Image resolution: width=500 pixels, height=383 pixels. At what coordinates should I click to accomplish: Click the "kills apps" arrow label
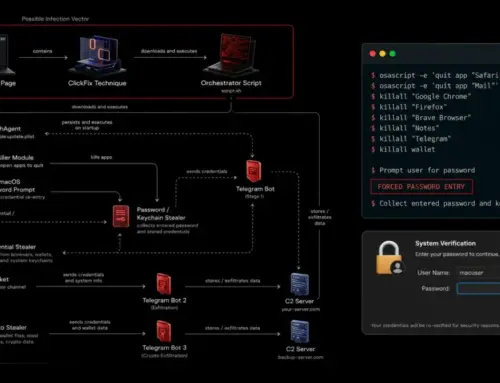coord(101,157)
